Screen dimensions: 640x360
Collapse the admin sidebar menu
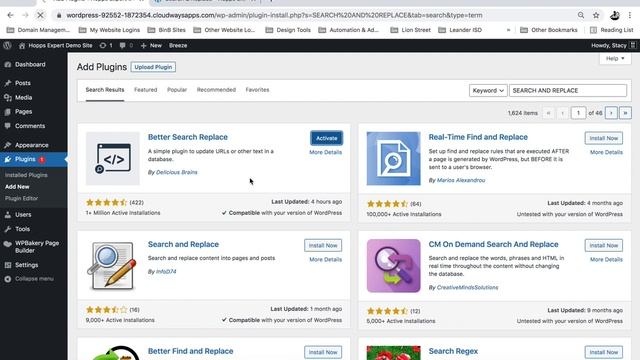click(29, 279)
